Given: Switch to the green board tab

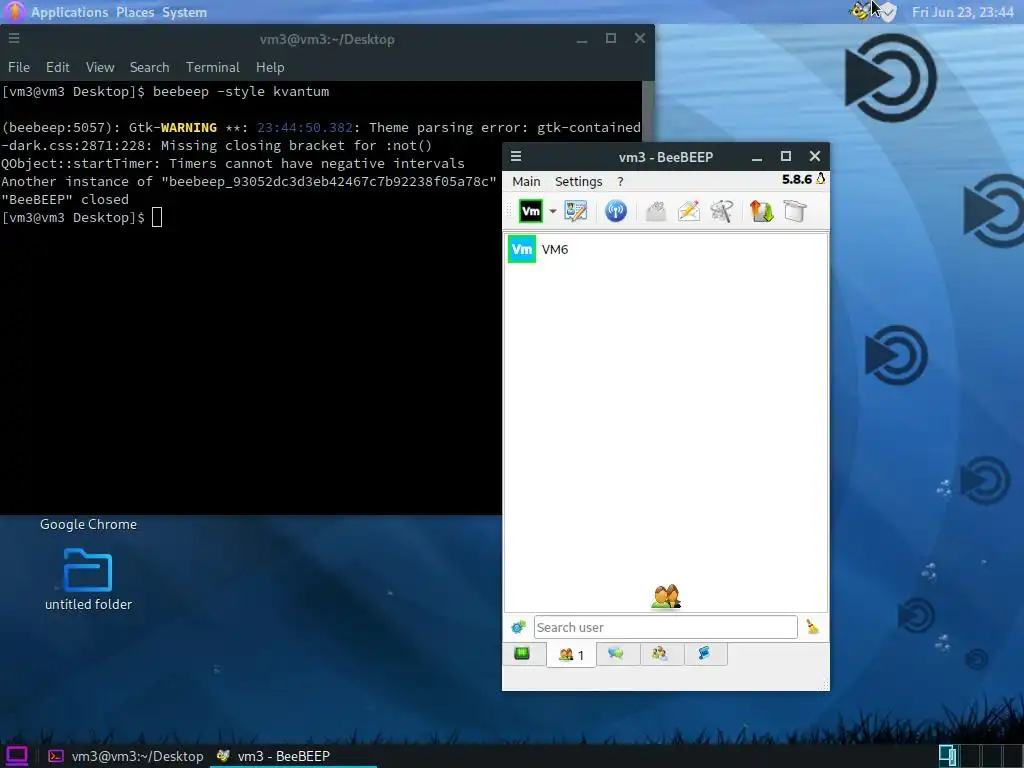Looking at the screenshot, I should (522, 654).
